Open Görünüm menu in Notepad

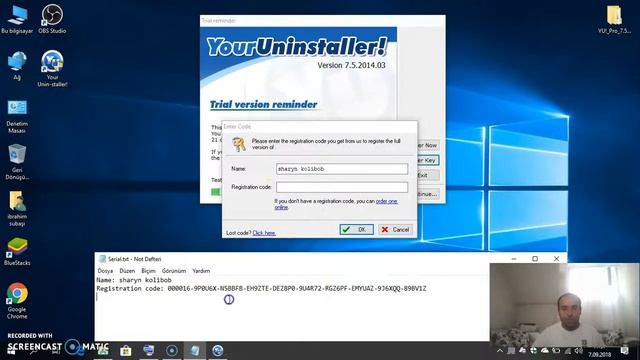174,271
